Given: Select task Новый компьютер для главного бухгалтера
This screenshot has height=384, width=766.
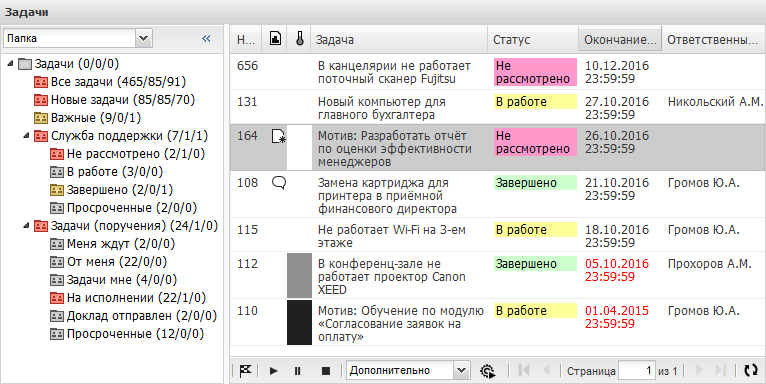Looking at the screenshot, I should click(x=382, y=108).
